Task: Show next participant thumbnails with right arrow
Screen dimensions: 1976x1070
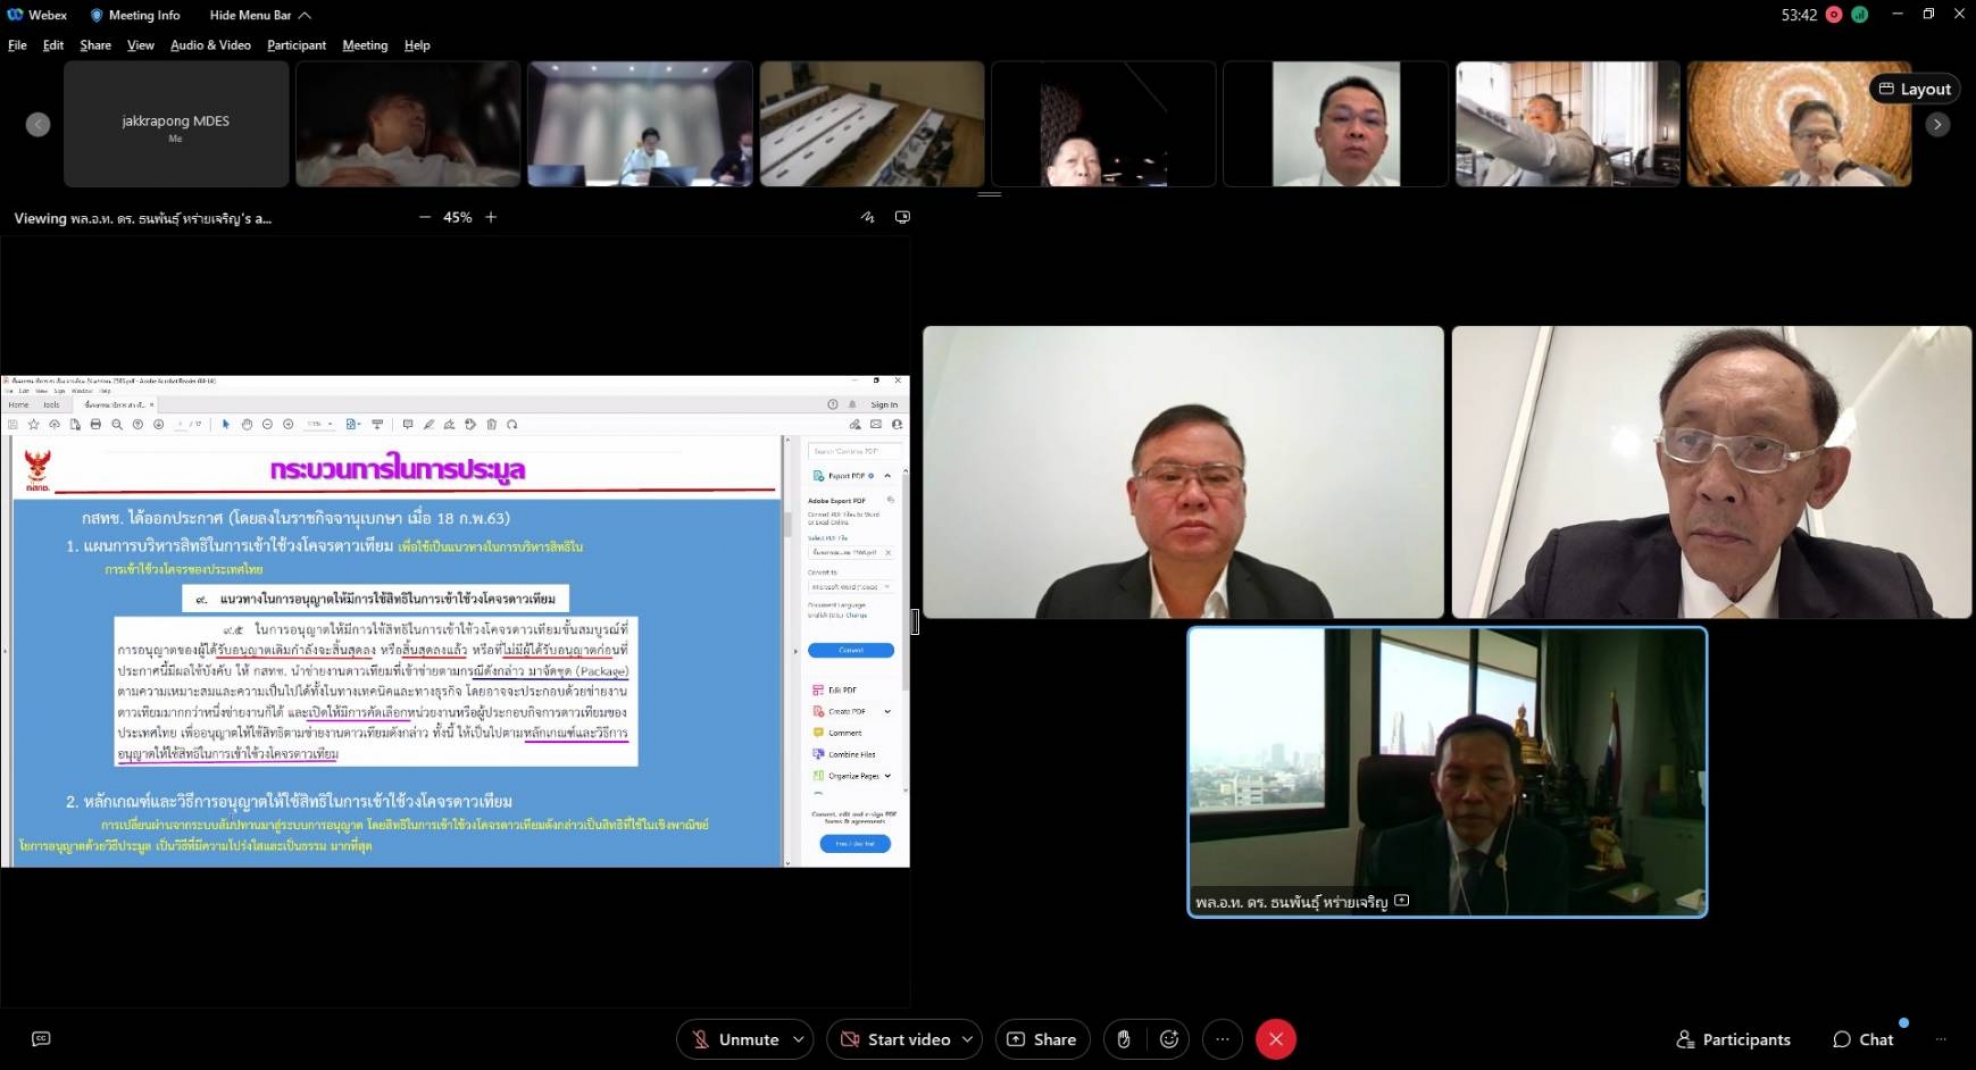Action: tap(1937, 125)
